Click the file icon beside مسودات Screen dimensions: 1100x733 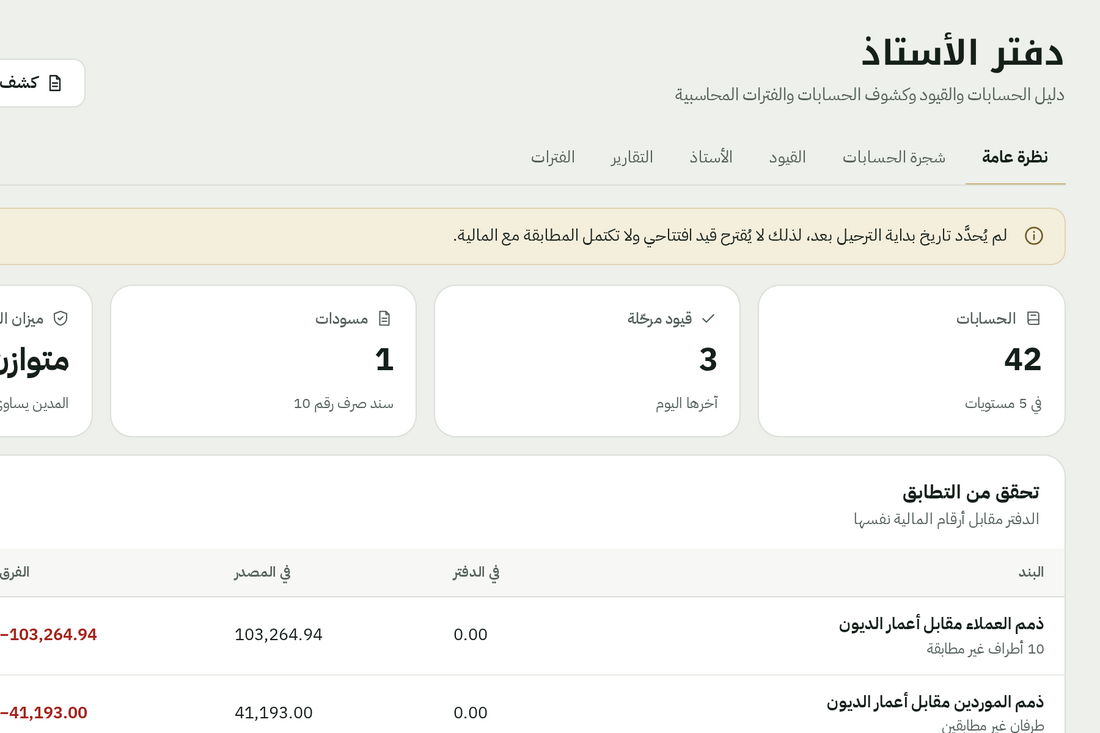[x=384, y=318]
